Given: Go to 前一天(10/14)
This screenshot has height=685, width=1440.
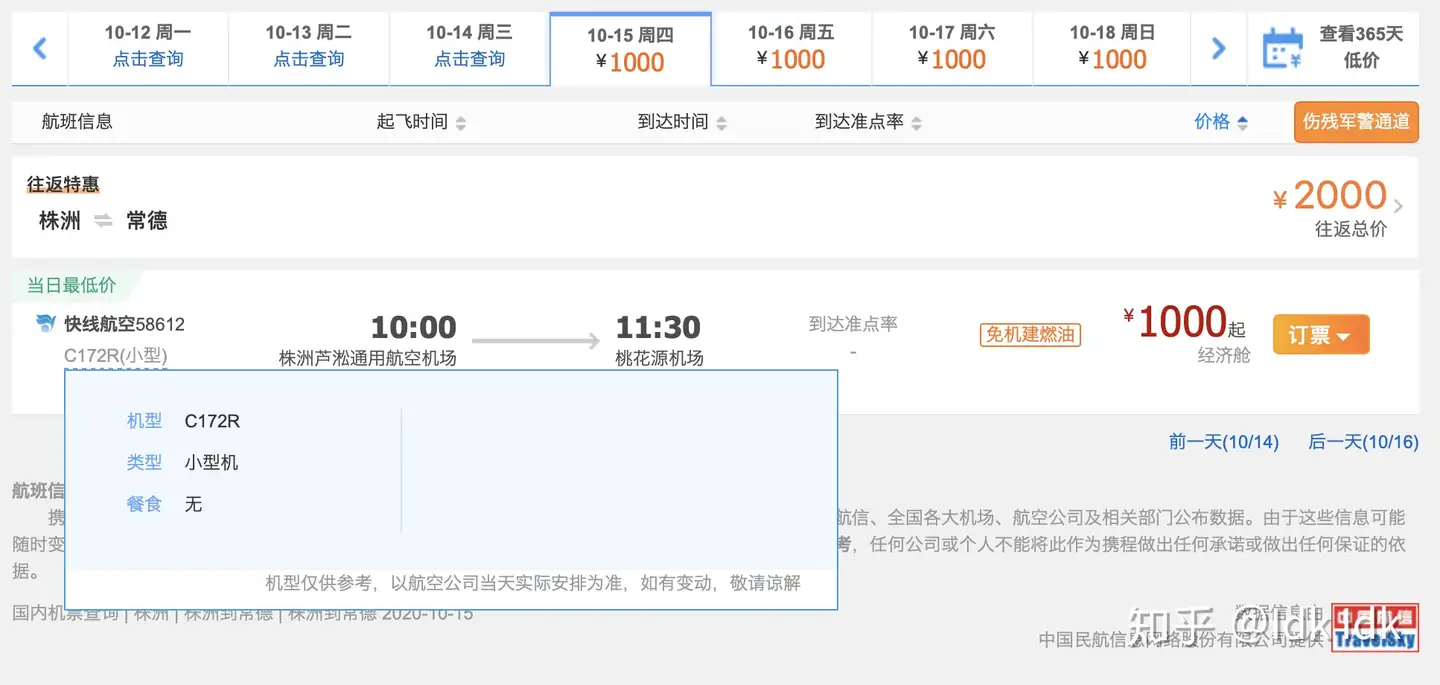Looking at the screenshot, I should pos(1224,442).
